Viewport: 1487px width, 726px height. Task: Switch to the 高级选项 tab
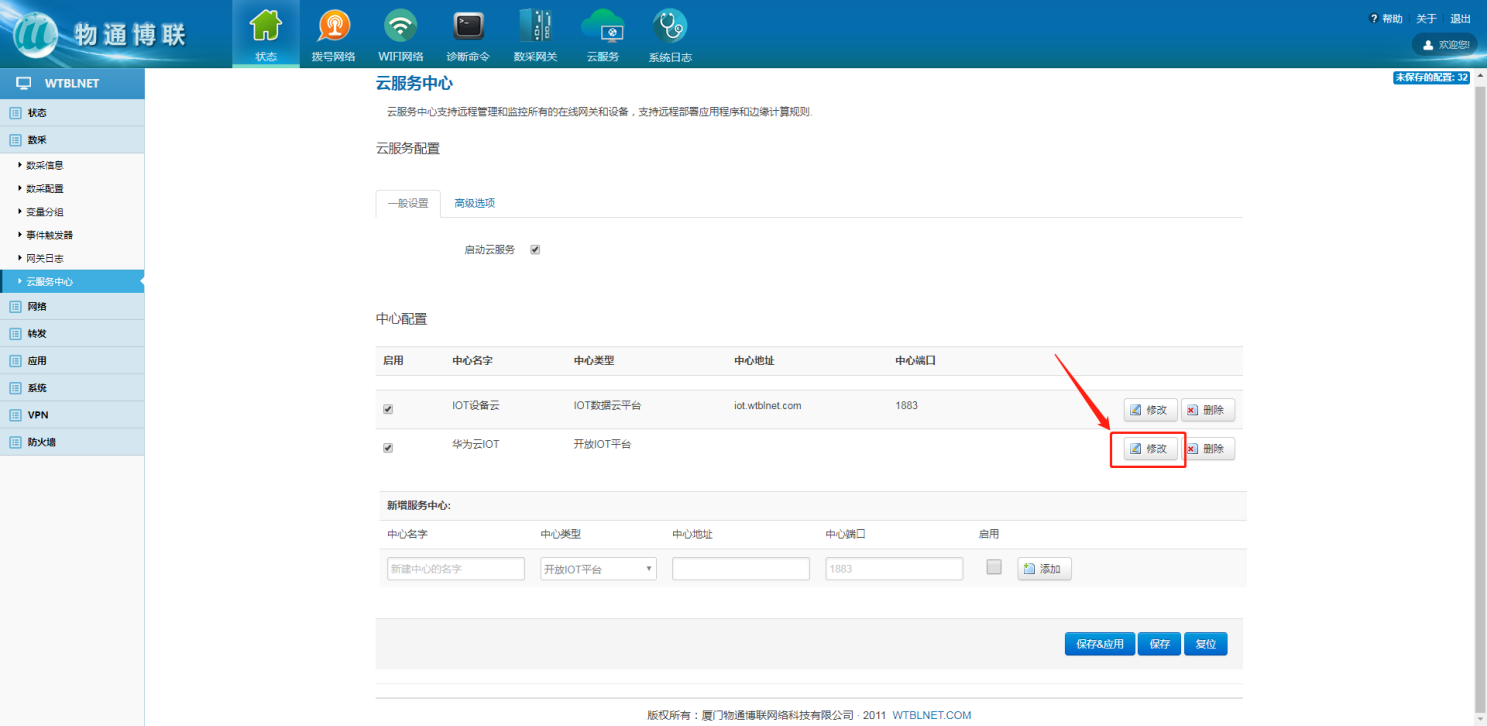click(474, 203)
